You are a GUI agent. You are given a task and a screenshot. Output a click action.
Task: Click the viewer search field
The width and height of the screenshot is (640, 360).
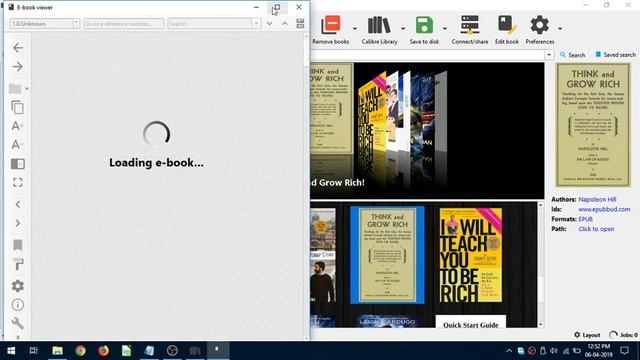(x=210, y=24)
